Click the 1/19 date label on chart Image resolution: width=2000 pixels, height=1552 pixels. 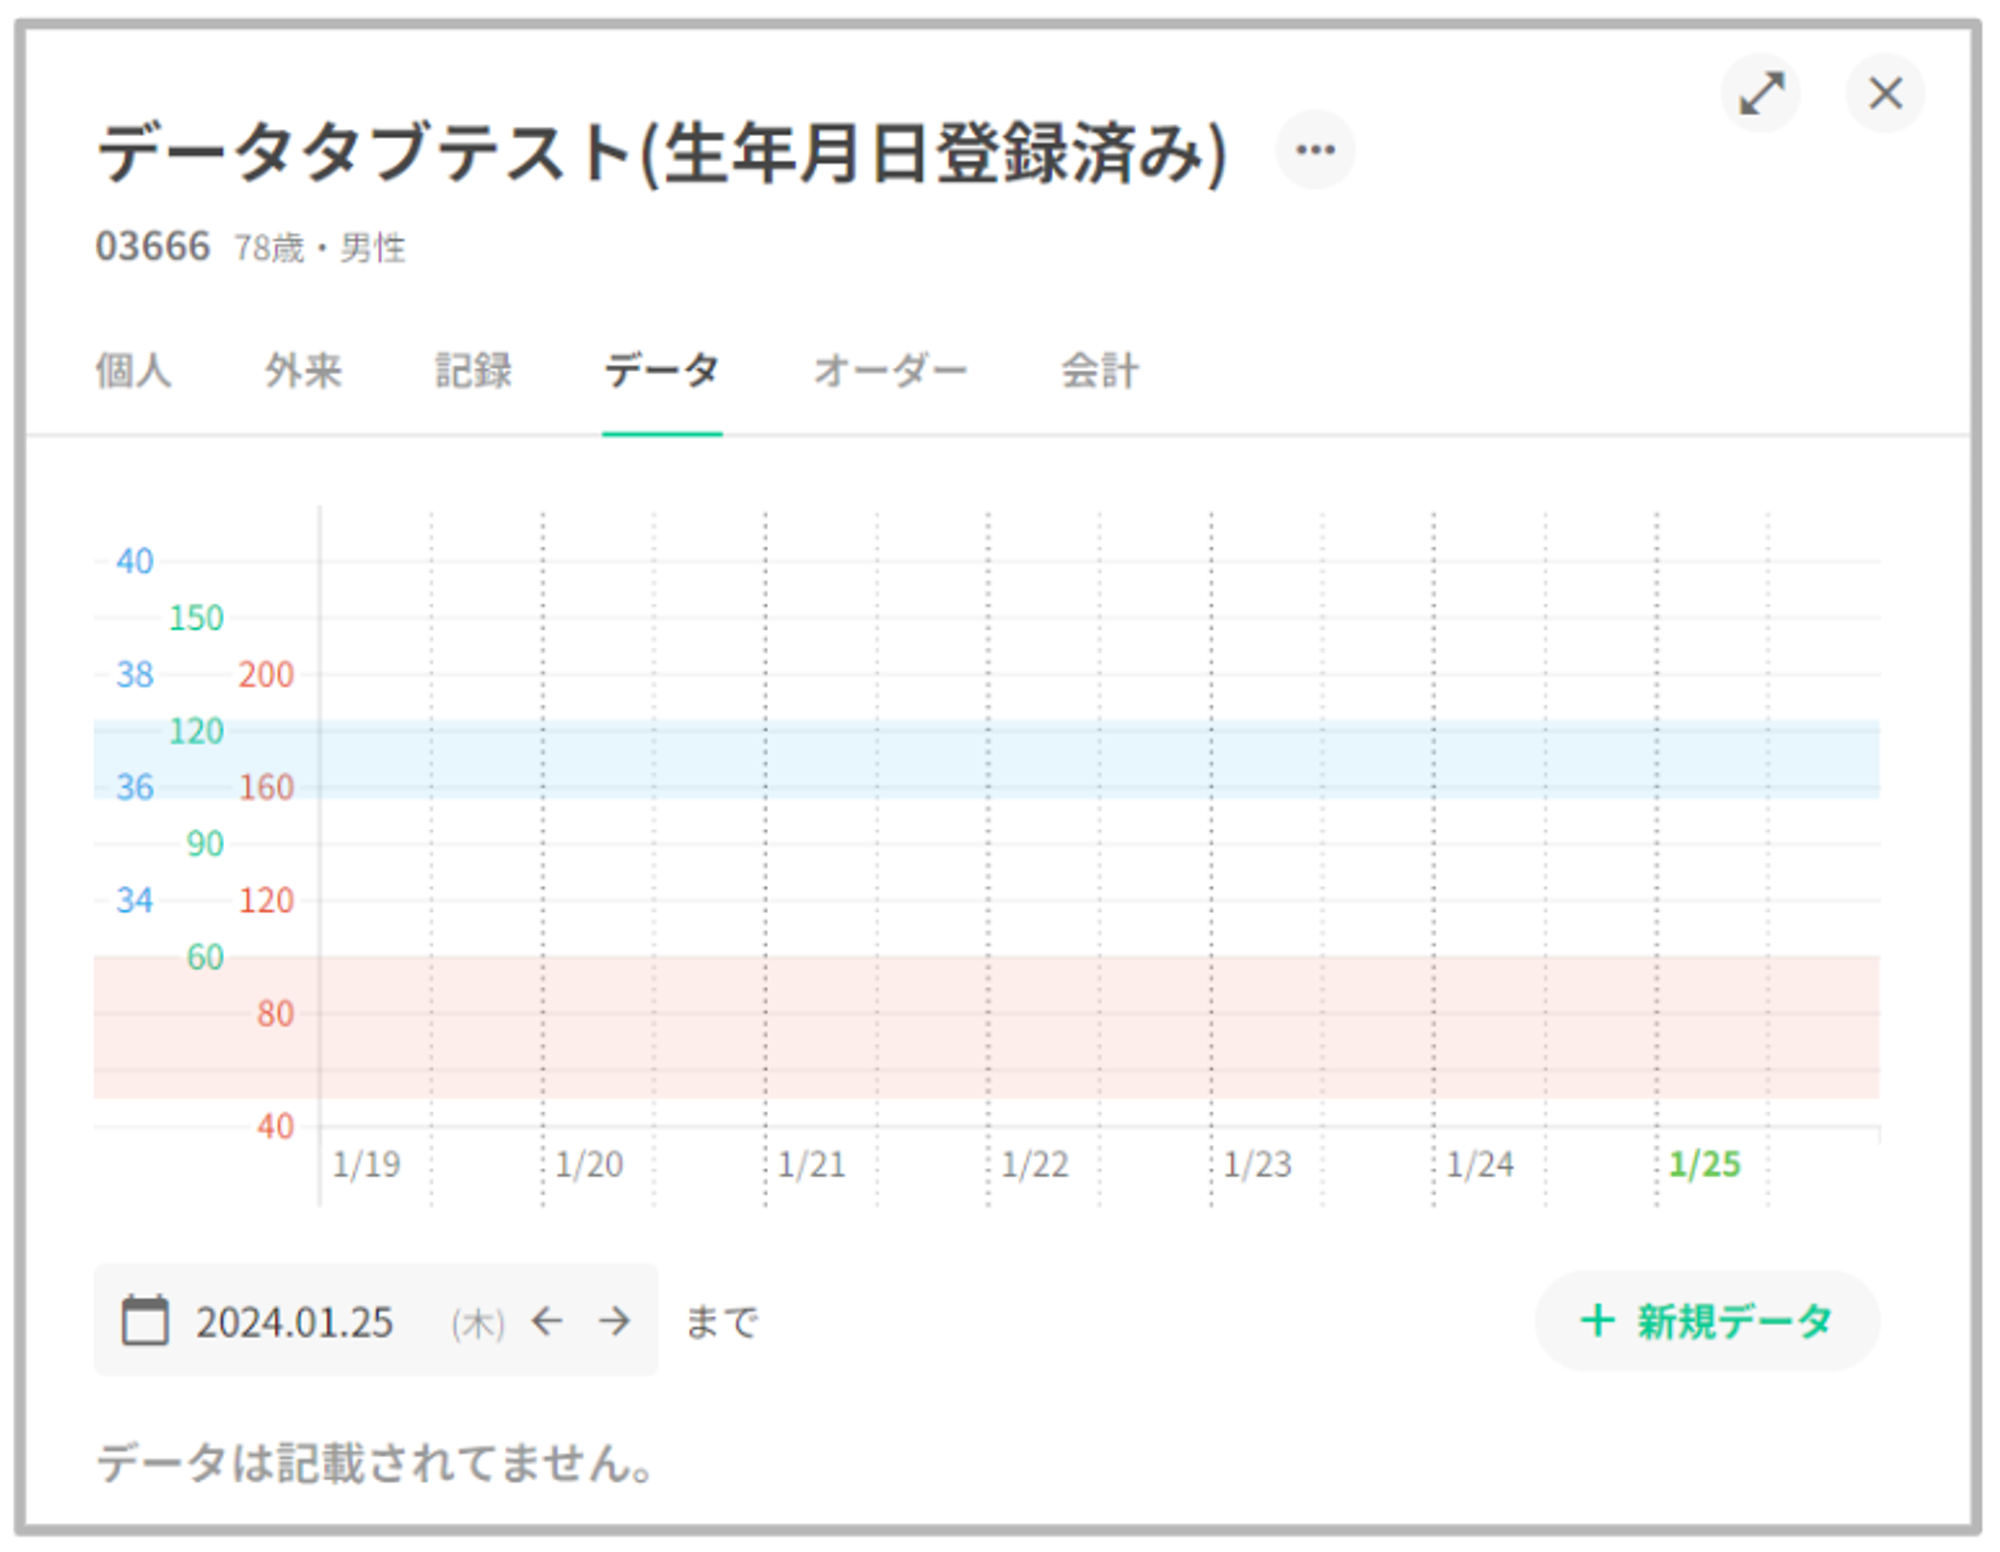point(366,1164)
